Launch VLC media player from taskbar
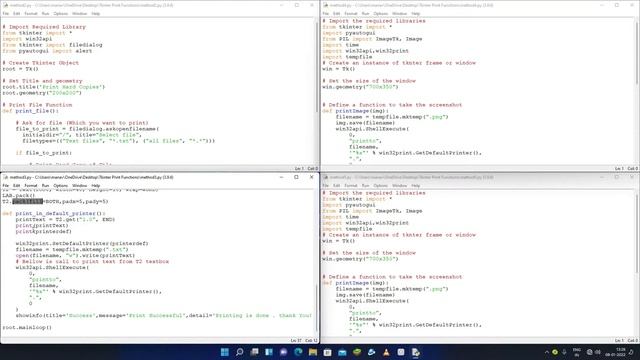Screen dimensions: 640x360 pos(386,352)
